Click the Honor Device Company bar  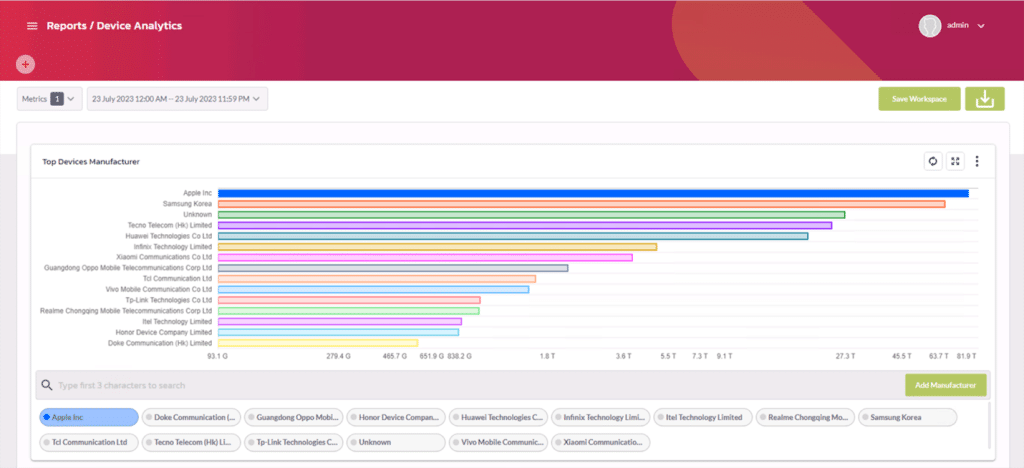coord(338,332)
